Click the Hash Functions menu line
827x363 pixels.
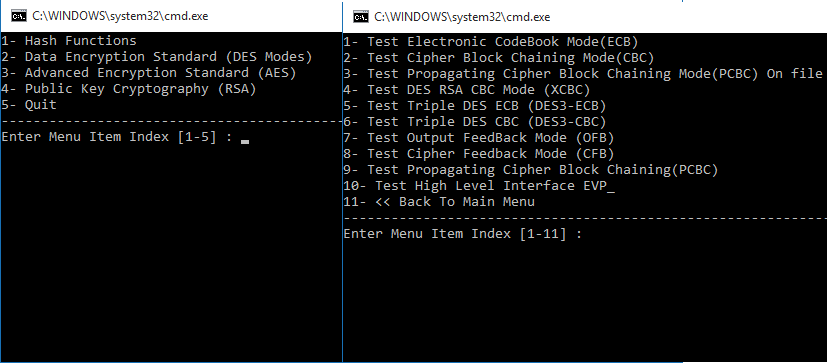(x=69, y=41)
